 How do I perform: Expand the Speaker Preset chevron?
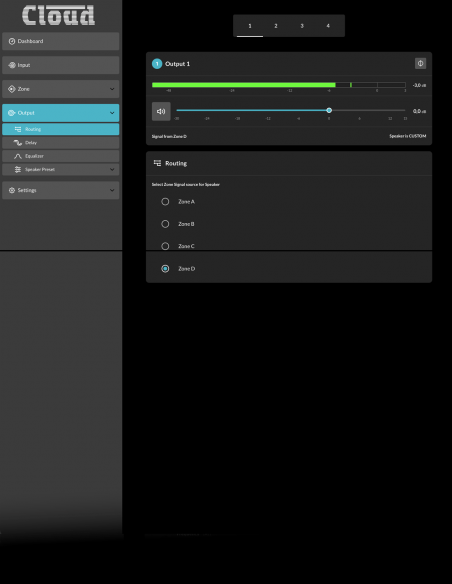click(112, 169)
